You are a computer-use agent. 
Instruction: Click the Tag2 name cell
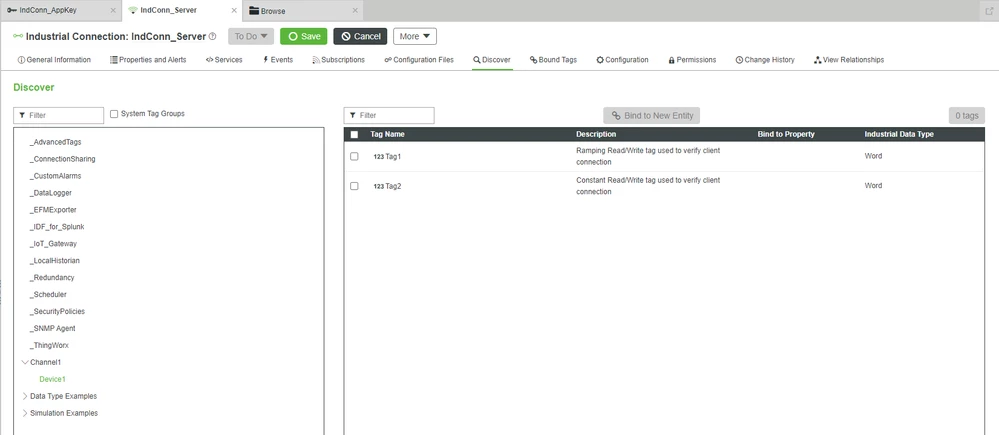(x=394, y=187)
